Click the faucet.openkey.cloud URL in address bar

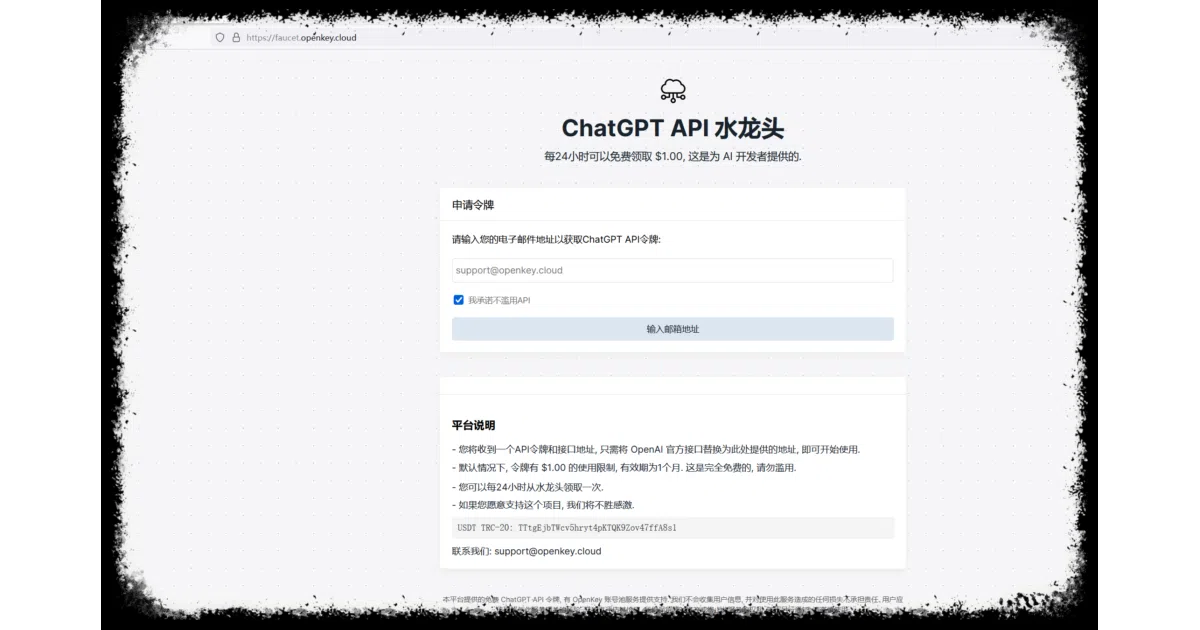click(x=301, y=38)
